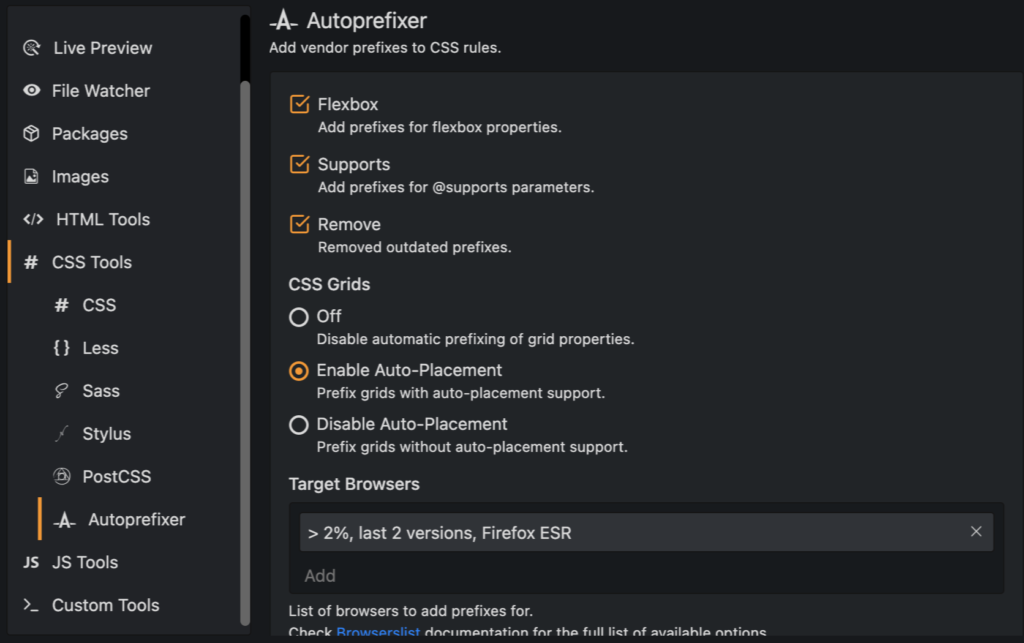Toggle the Supports checkbox

click(299, 164)
